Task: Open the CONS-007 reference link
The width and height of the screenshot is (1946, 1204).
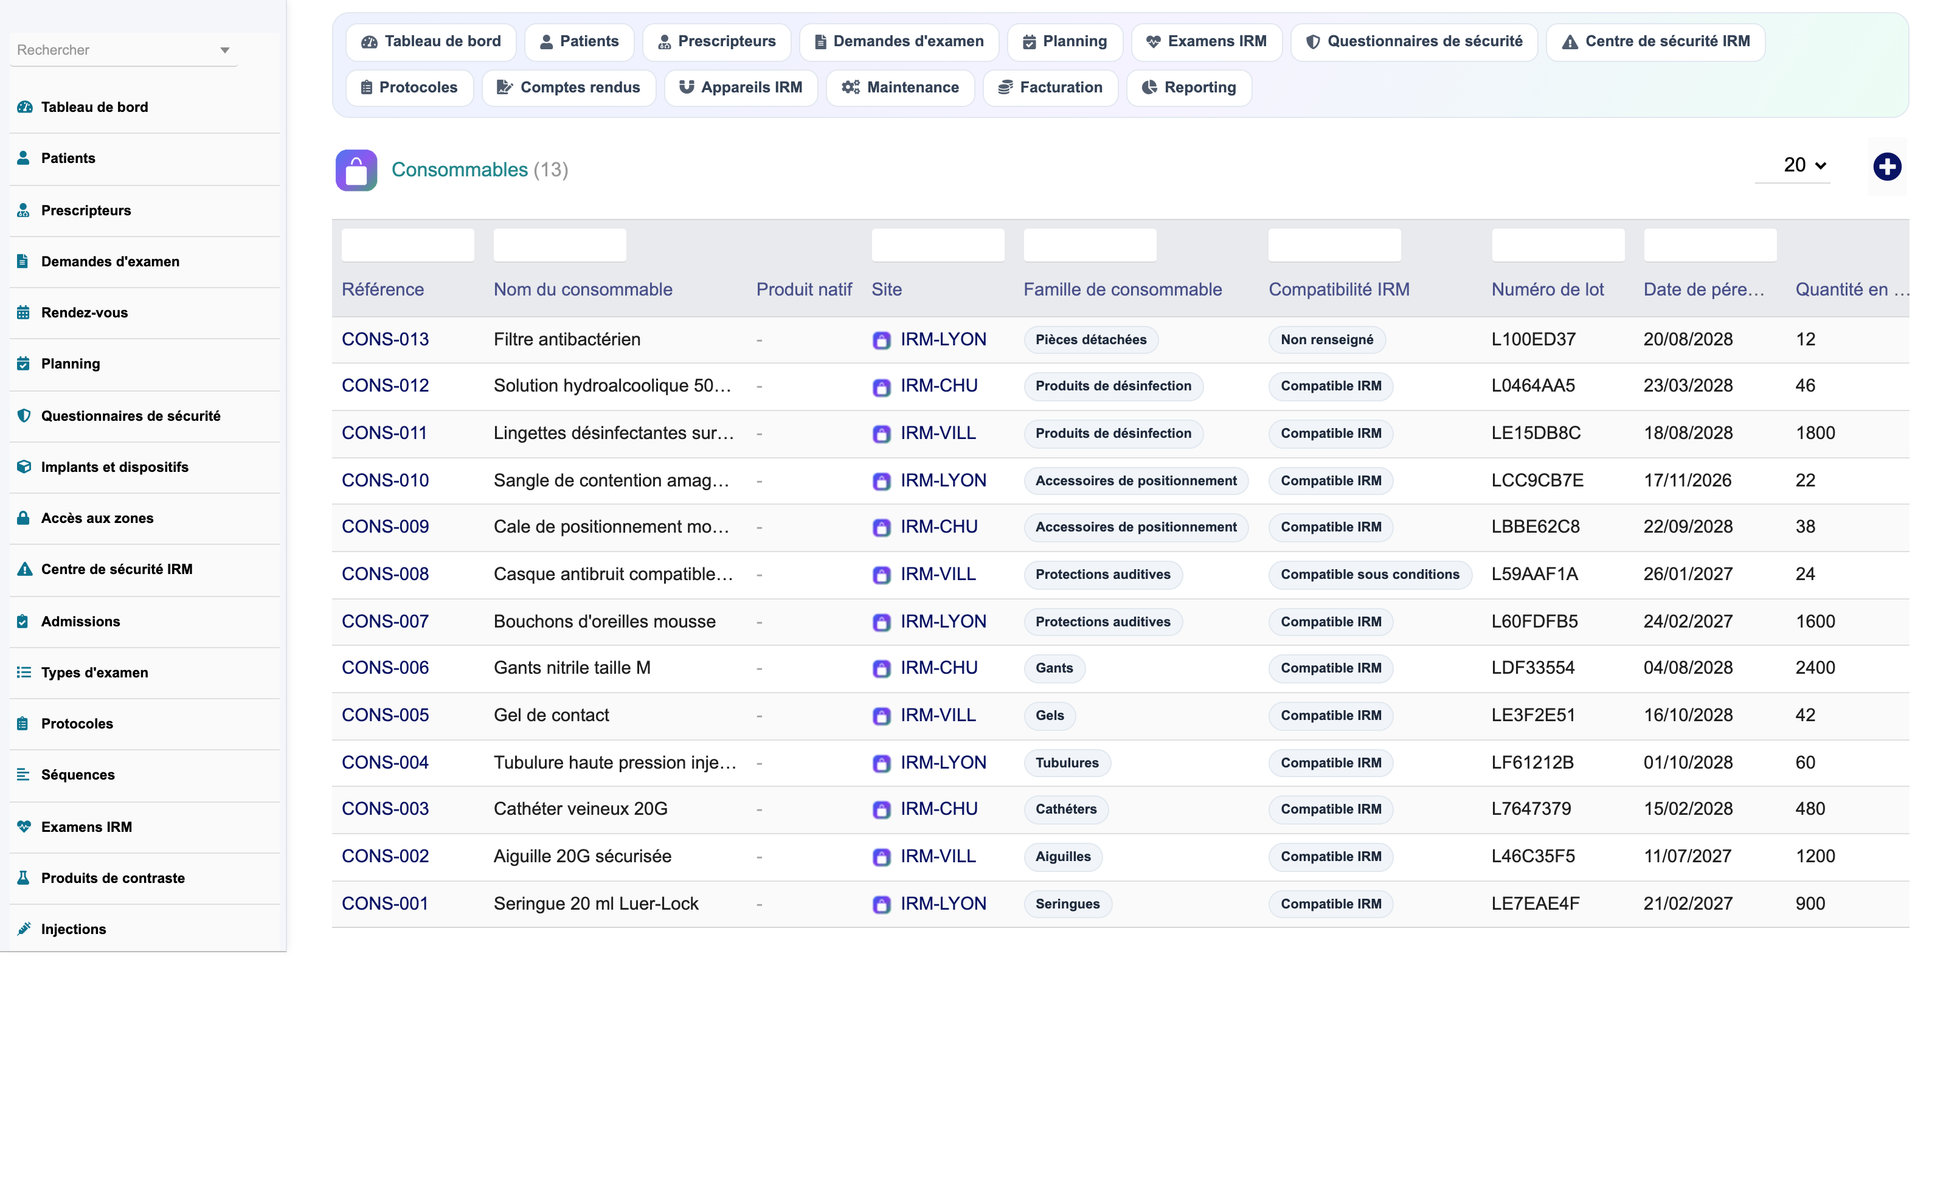Action: (385, 621)
